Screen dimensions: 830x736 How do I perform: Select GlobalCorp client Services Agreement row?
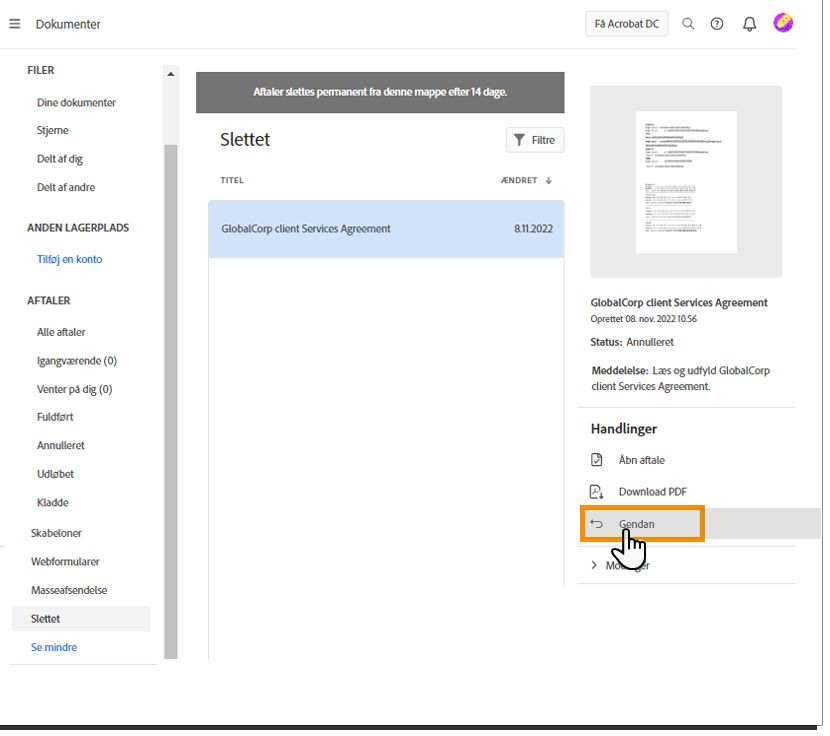[x=386, y=229]
